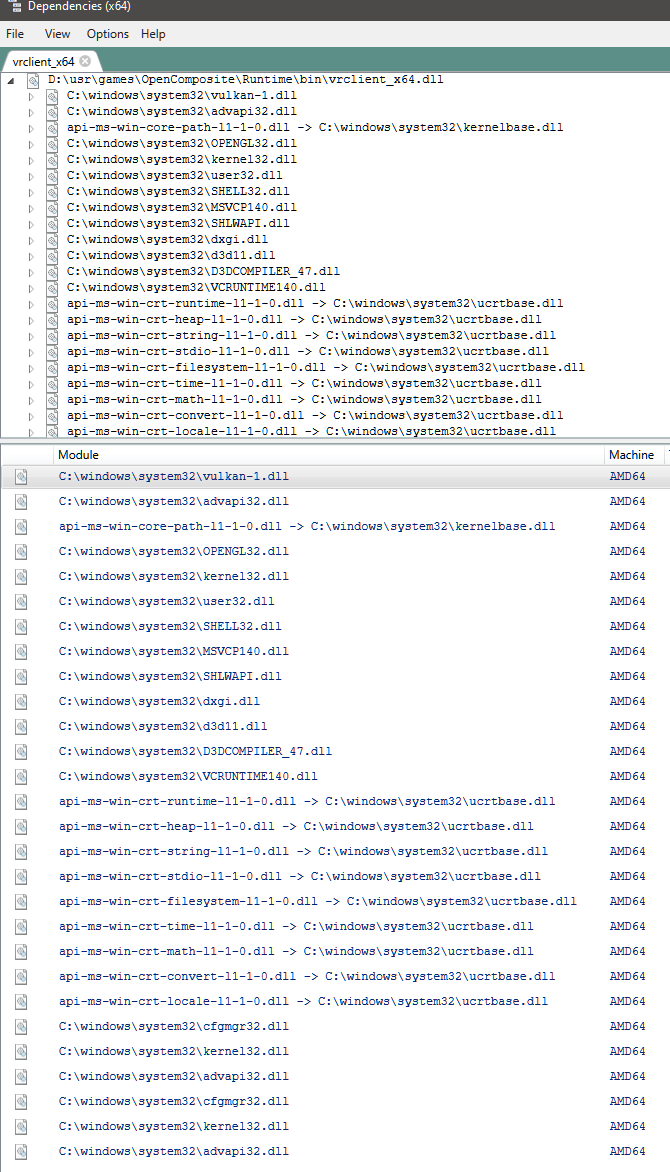This screenshot has height=1172, width=670.
Task: Click the tree icon beside D3DCOMPILER_47.dll
Action: [x=52, y=271]
